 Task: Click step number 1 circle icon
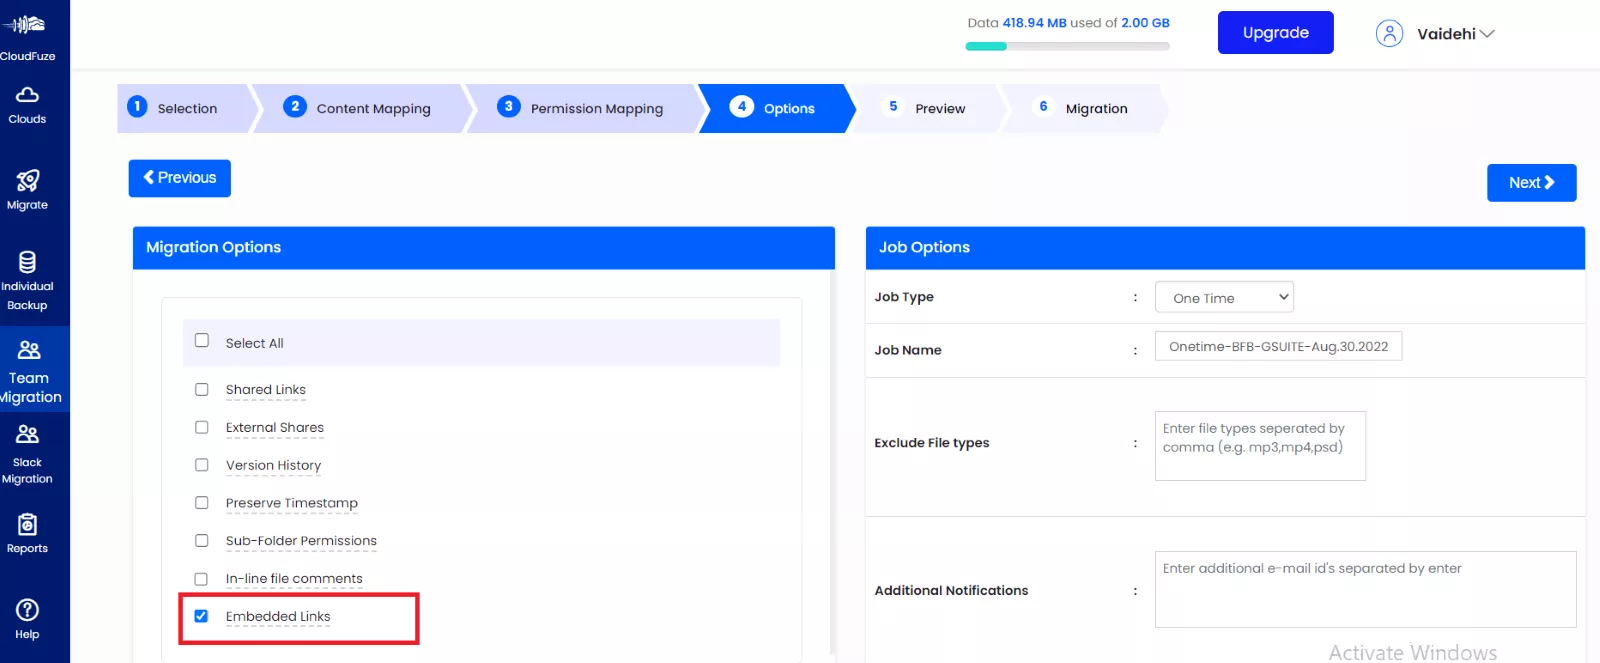[x=137, y=106]
